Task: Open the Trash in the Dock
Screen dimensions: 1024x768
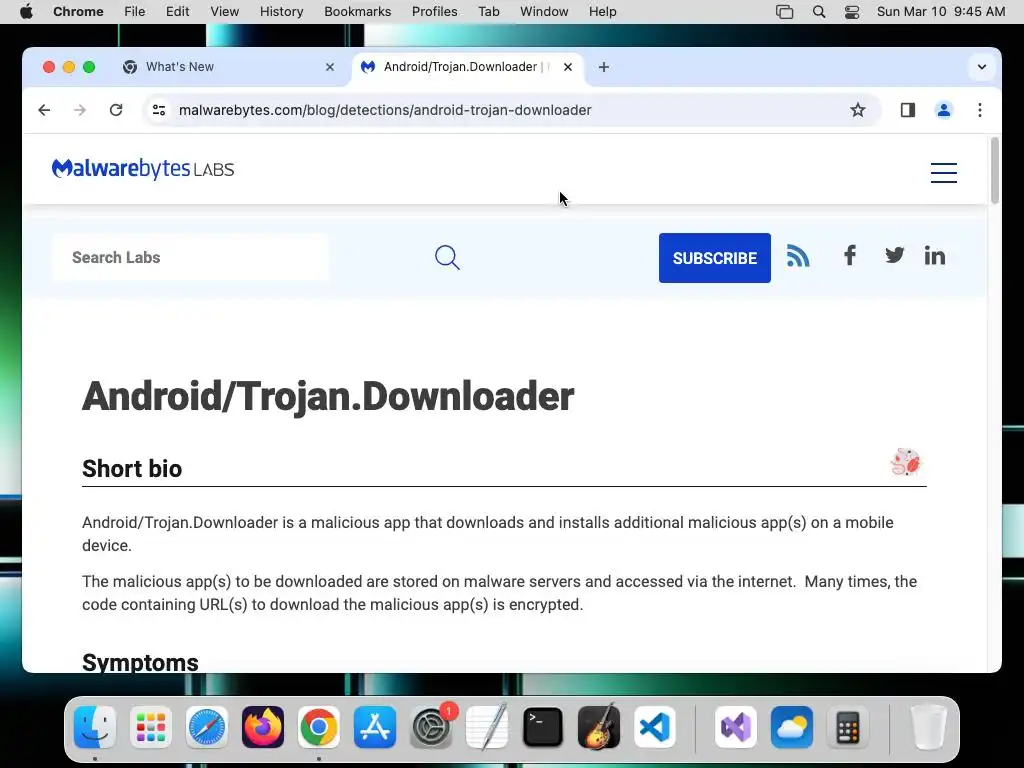Action: 928,727
